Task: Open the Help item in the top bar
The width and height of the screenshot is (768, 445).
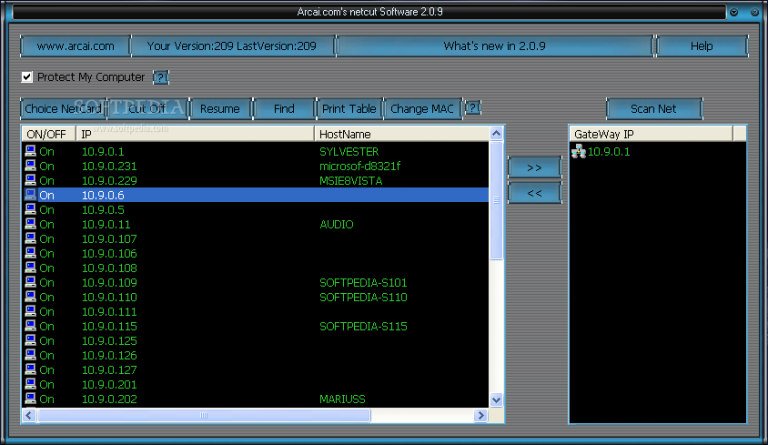Action: point(702,46)
